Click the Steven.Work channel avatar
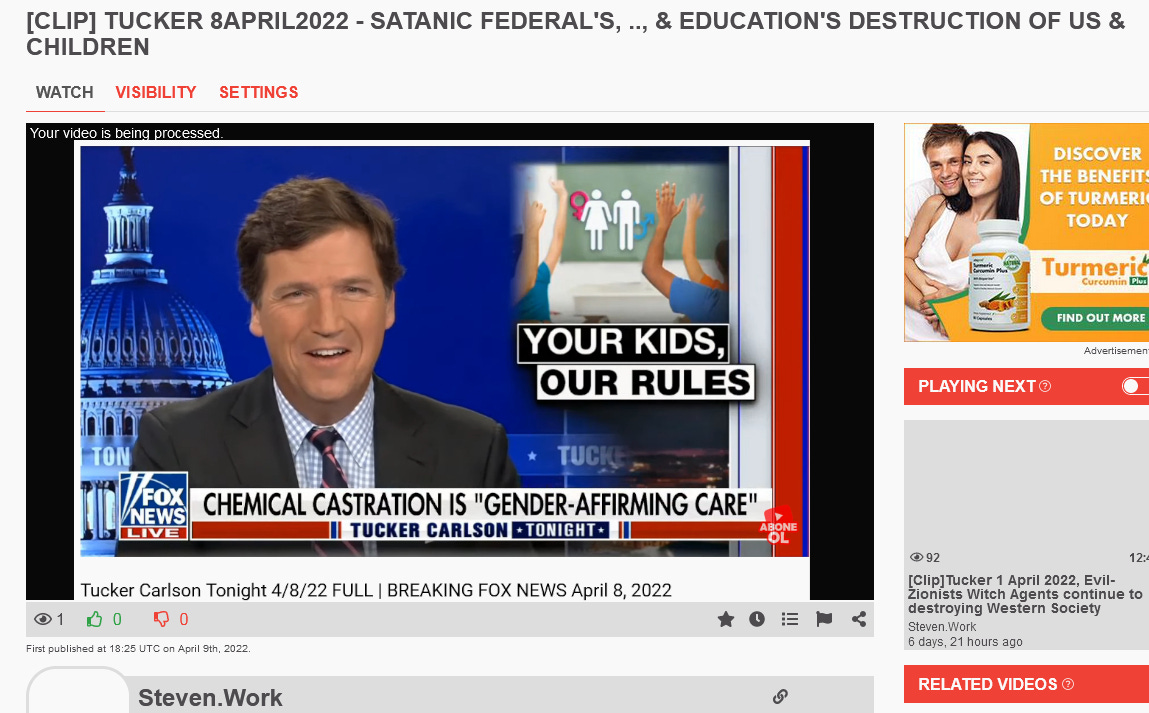The width and height of the screenshot is (1149, 713). [78, 690]
